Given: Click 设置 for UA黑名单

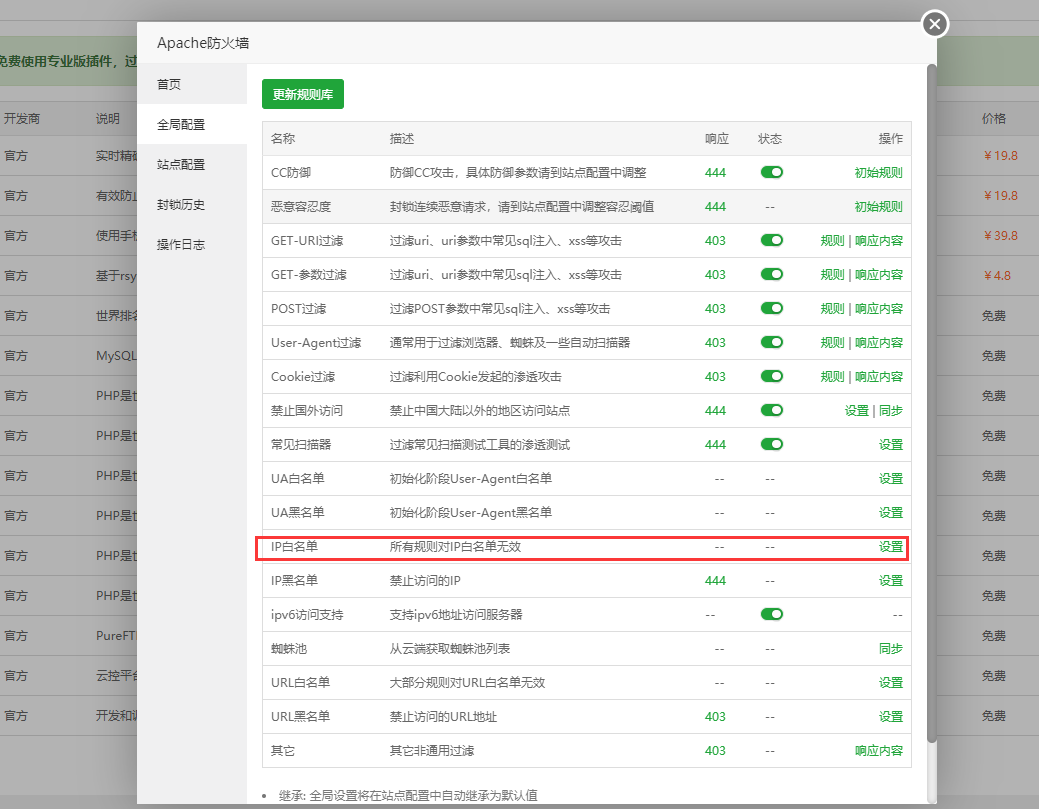Looking at the screenshot, I should [x=891, y=513].
